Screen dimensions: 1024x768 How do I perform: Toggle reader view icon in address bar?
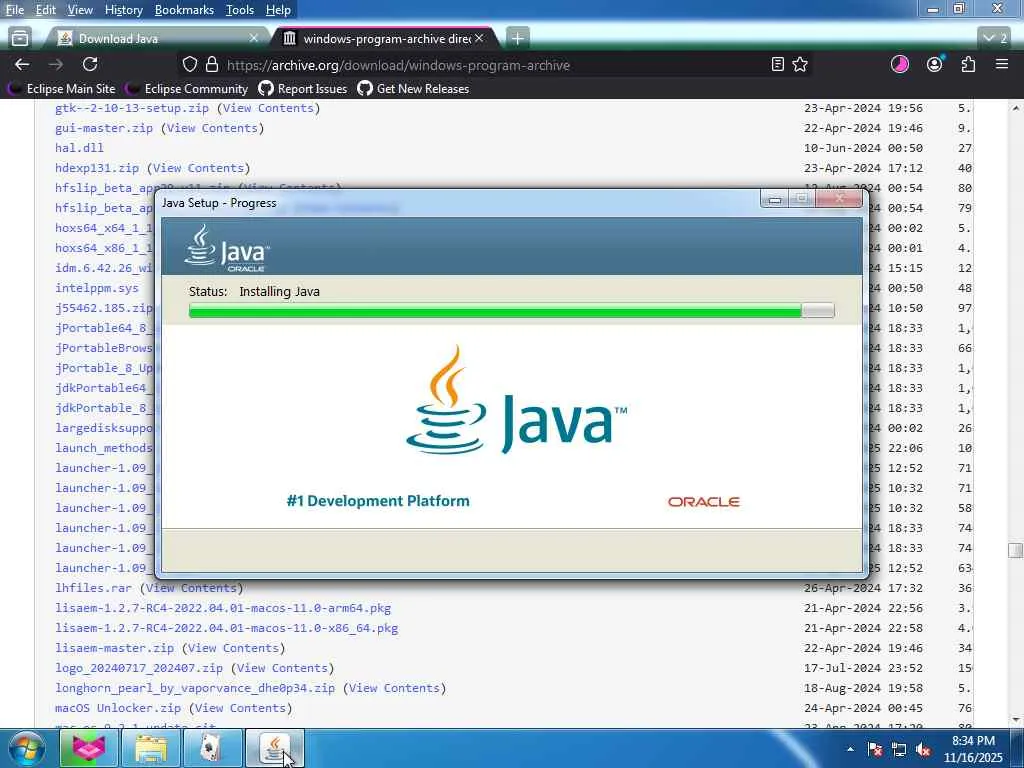(x=777, y=64)
